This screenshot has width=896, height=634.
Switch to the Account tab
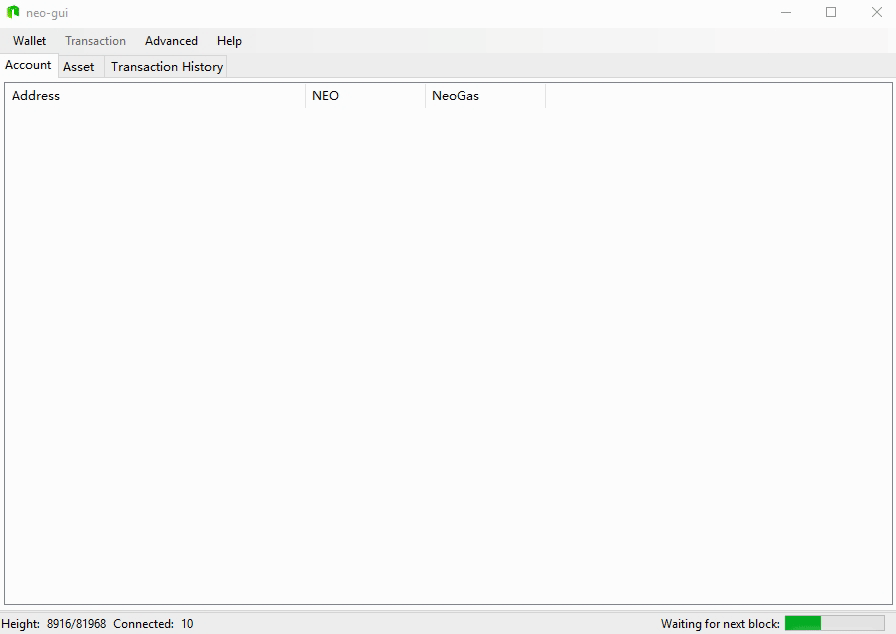[x=29, y=65]
